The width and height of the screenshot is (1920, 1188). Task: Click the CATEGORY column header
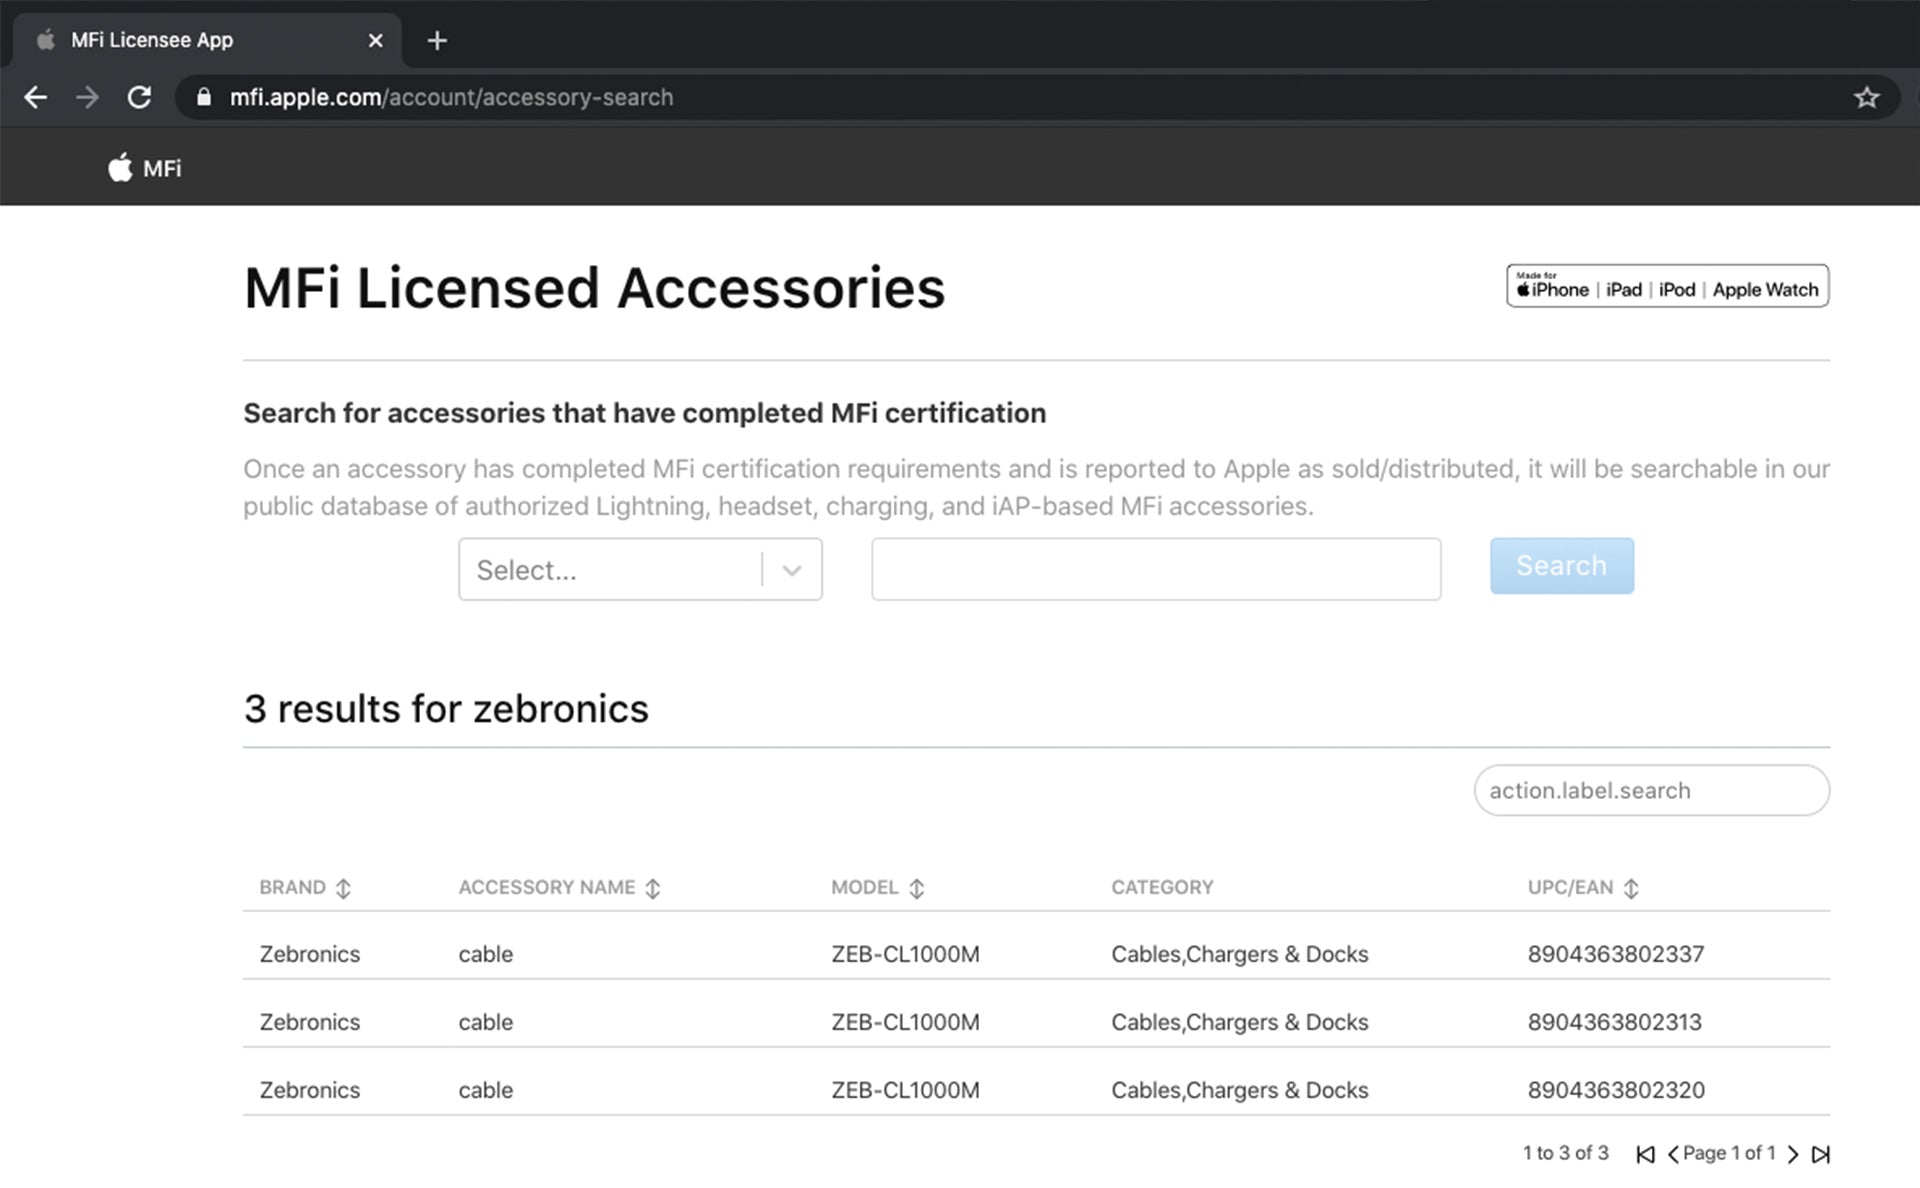[x=1162, y=887]
